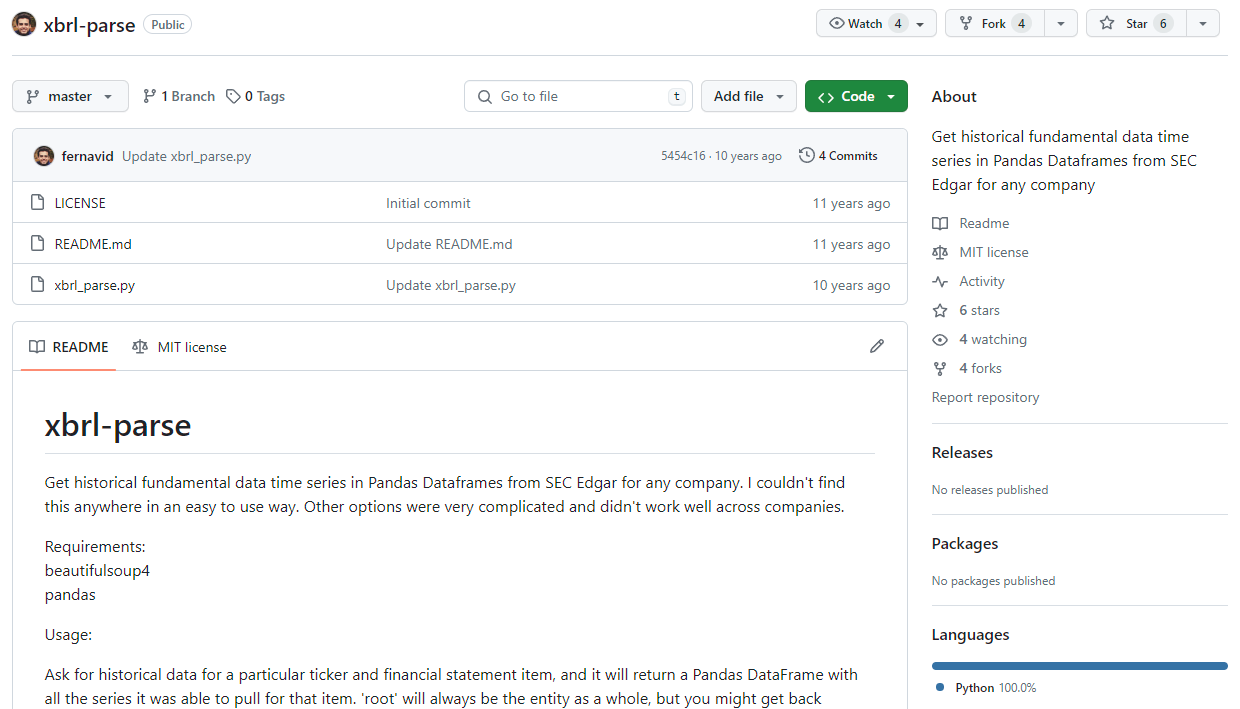Click the book icon next to Readme
Image resolution: width=1240 pixels, height=709 pixels.
click(x=940, y=223)
